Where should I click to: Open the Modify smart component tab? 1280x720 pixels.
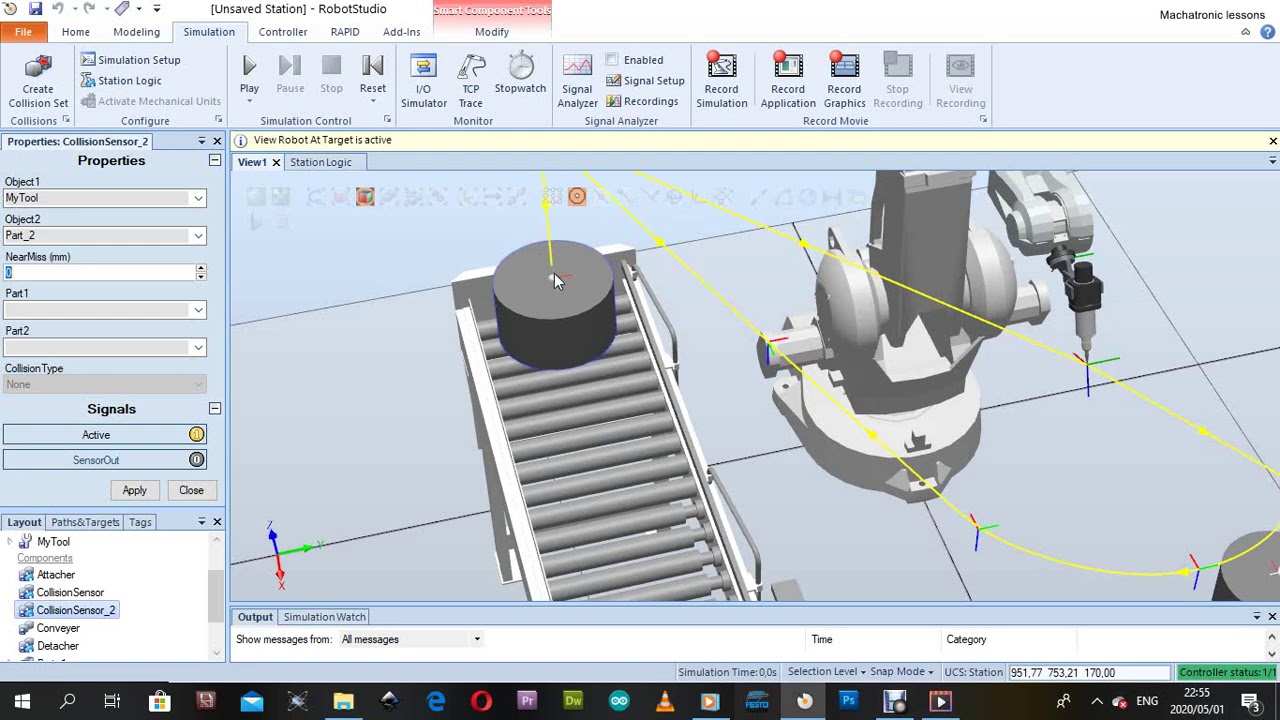492,32
